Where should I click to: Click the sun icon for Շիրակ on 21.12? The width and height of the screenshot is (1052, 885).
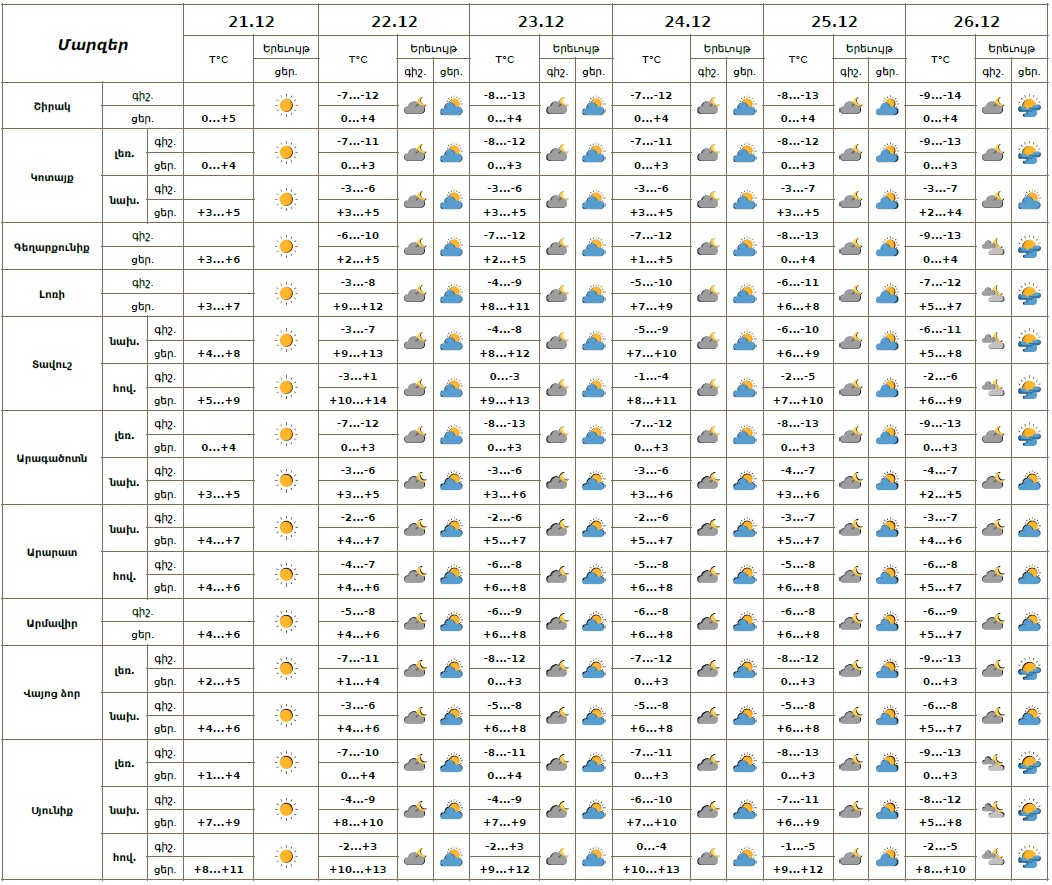(286, 106)
